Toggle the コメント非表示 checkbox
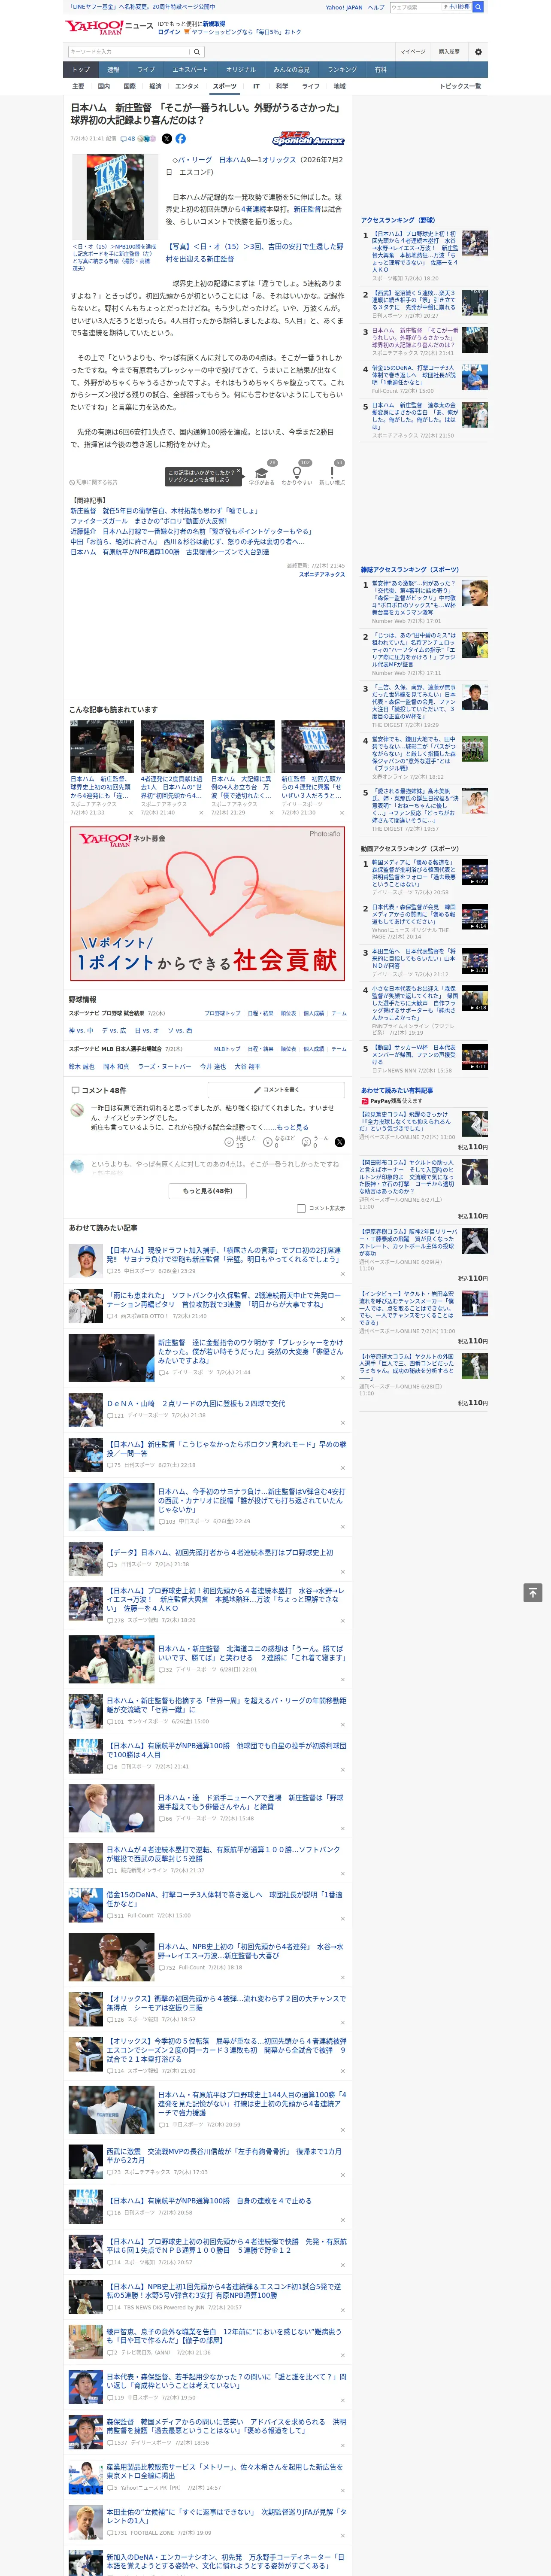 301,1208
